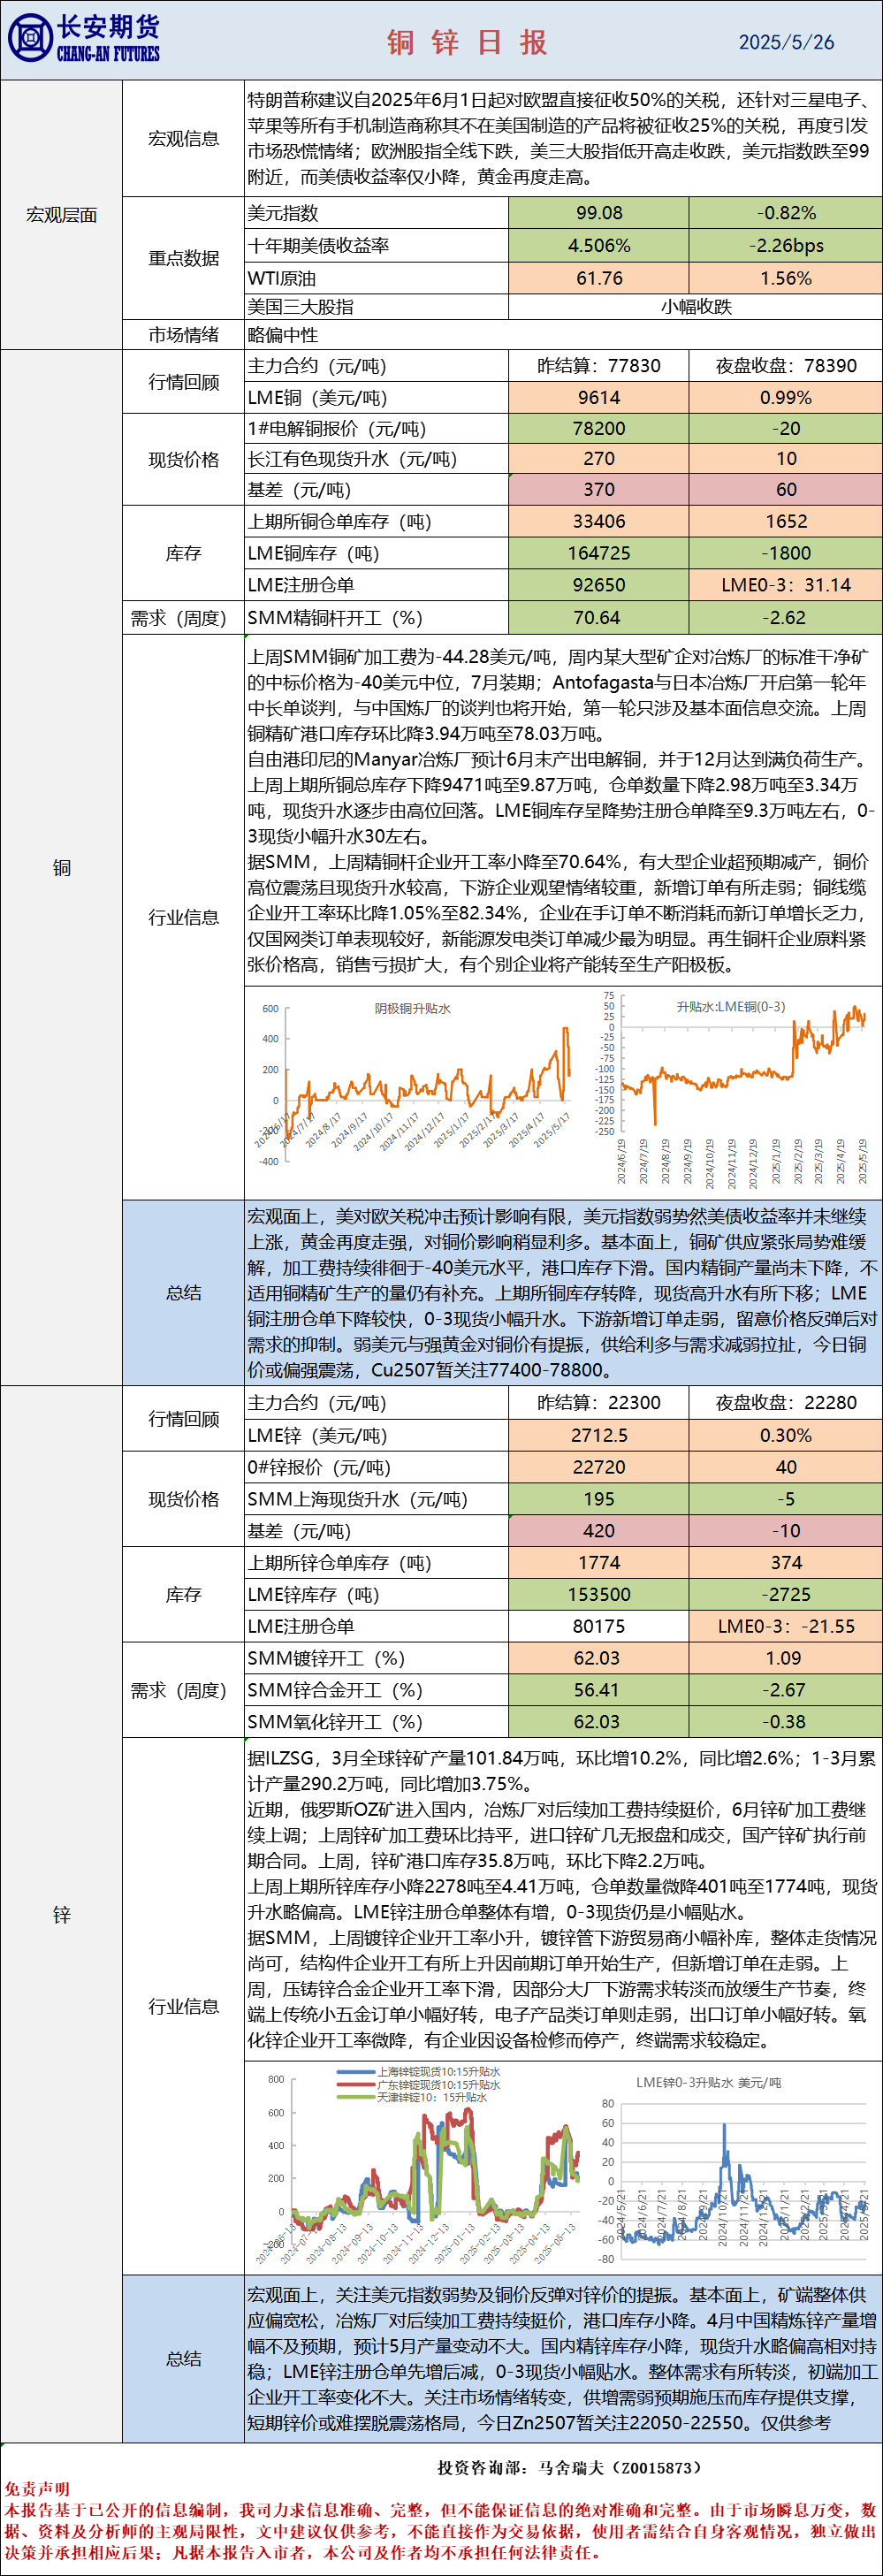
Task: Select the LME铜 change 0.99%
Action: (x=786, y=398)
